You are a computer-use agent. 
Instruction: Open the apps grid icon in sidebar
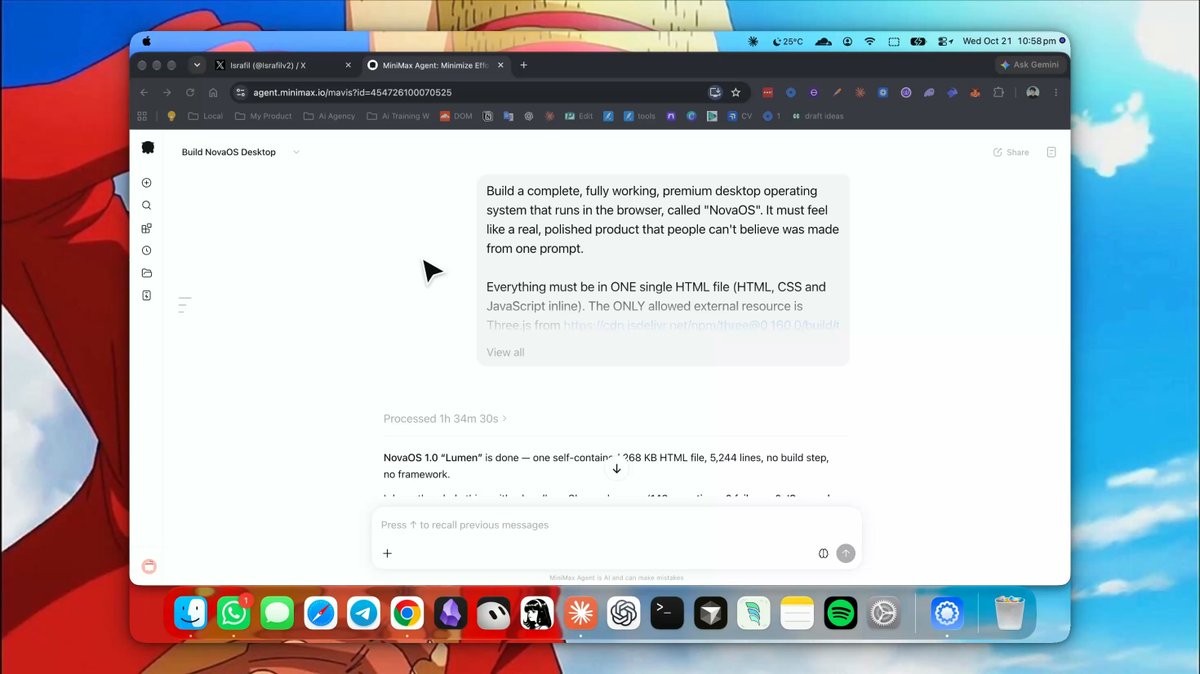pos(147,228)
